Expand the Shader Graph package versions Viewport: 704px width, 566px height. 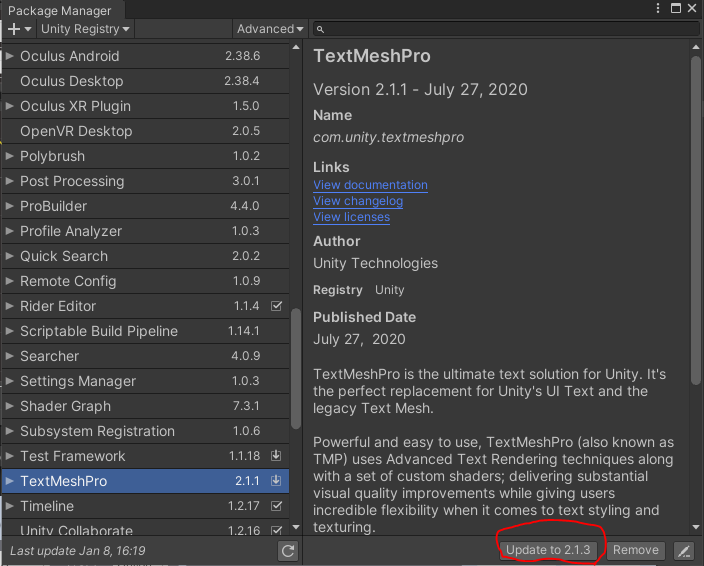(9, 406)
